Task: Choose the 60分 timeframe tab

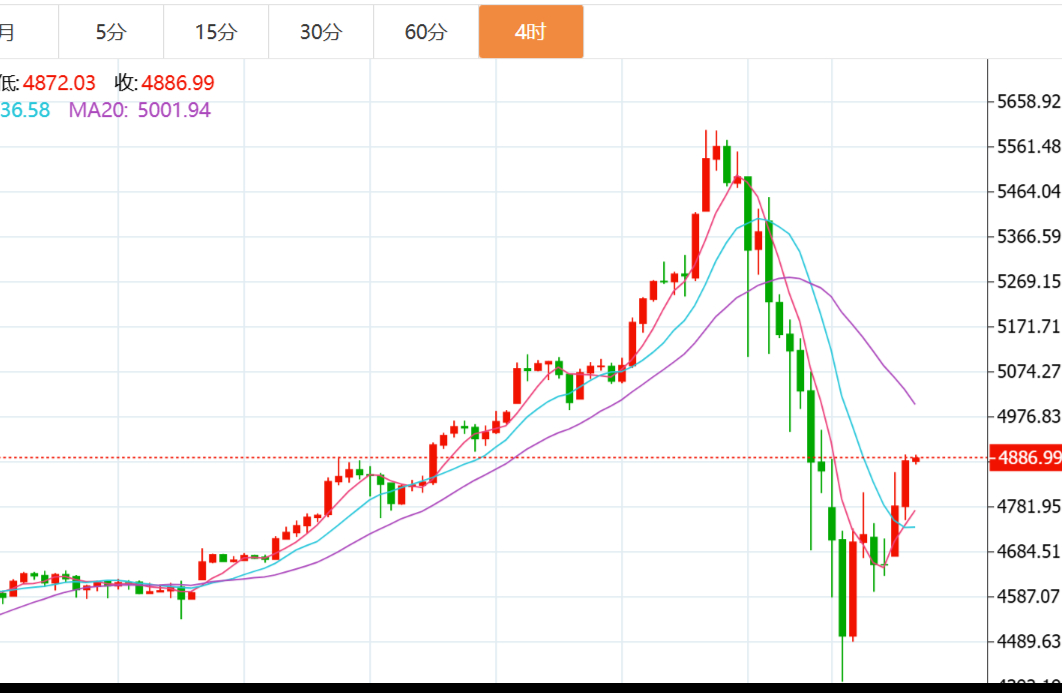Action: tap(426, 32)
